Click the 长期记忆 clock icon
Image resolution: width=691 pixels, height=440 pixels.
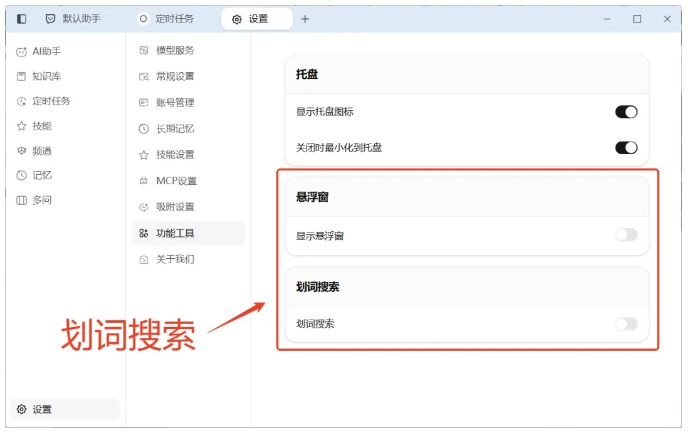(x=144, y=129)
